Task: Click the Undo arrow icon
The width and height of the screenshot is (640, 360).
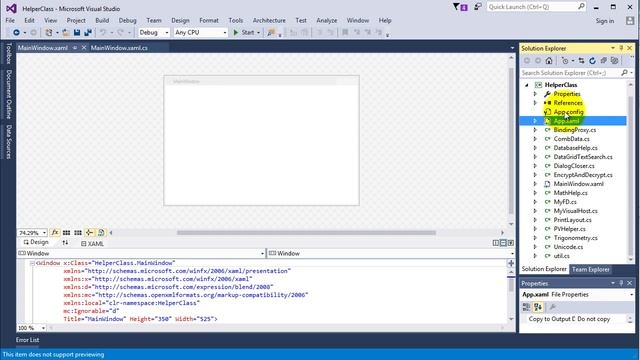Action: [x=103, y=32]
